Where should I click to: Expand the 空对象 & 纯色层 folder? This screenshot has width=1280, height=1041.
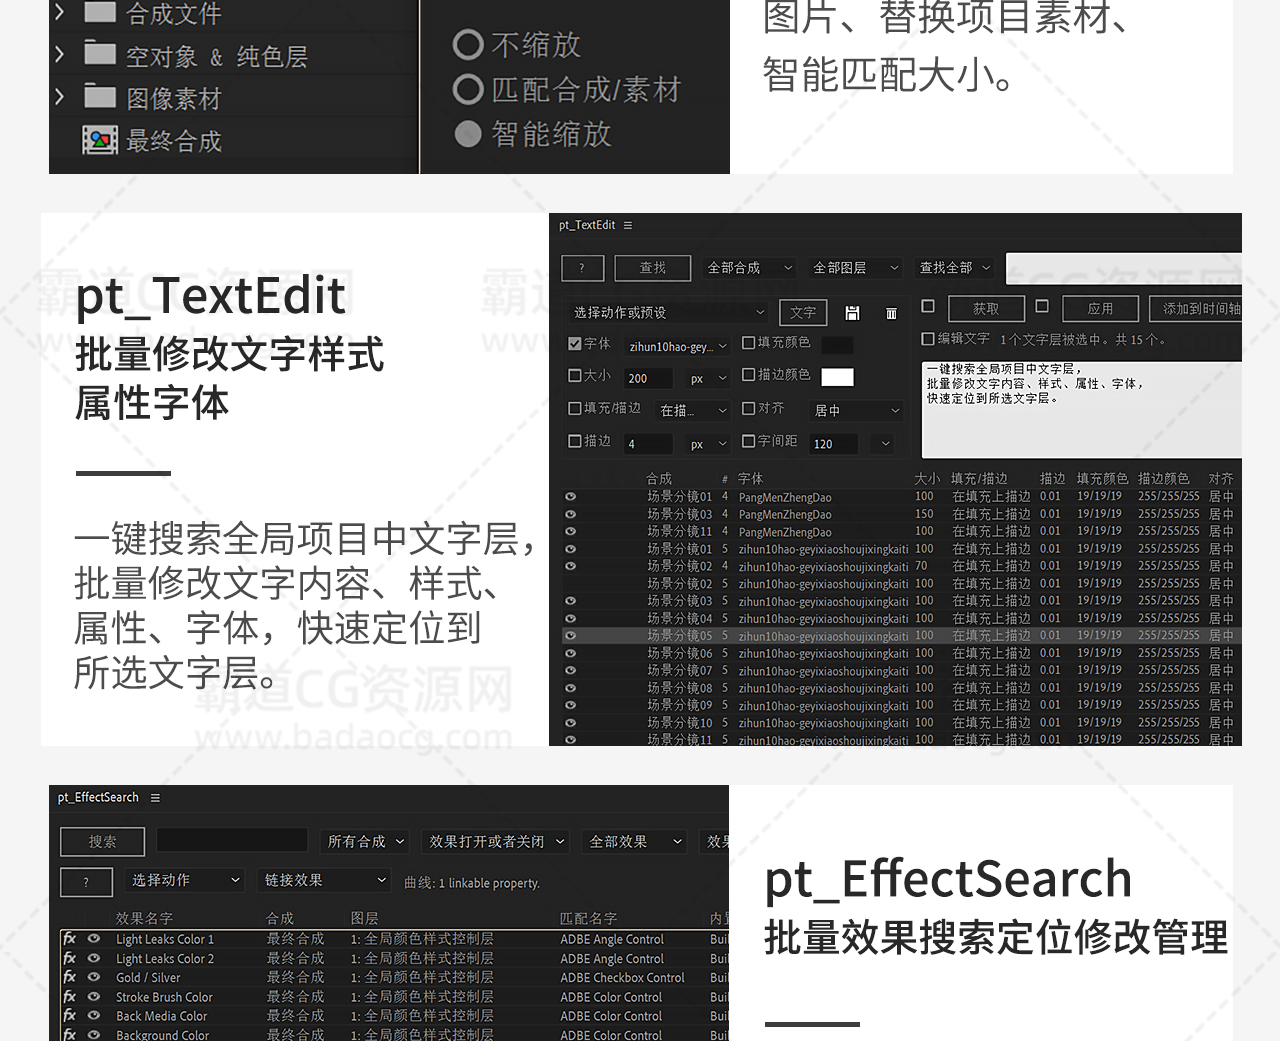pyautogui.click(x=60, y=55)
